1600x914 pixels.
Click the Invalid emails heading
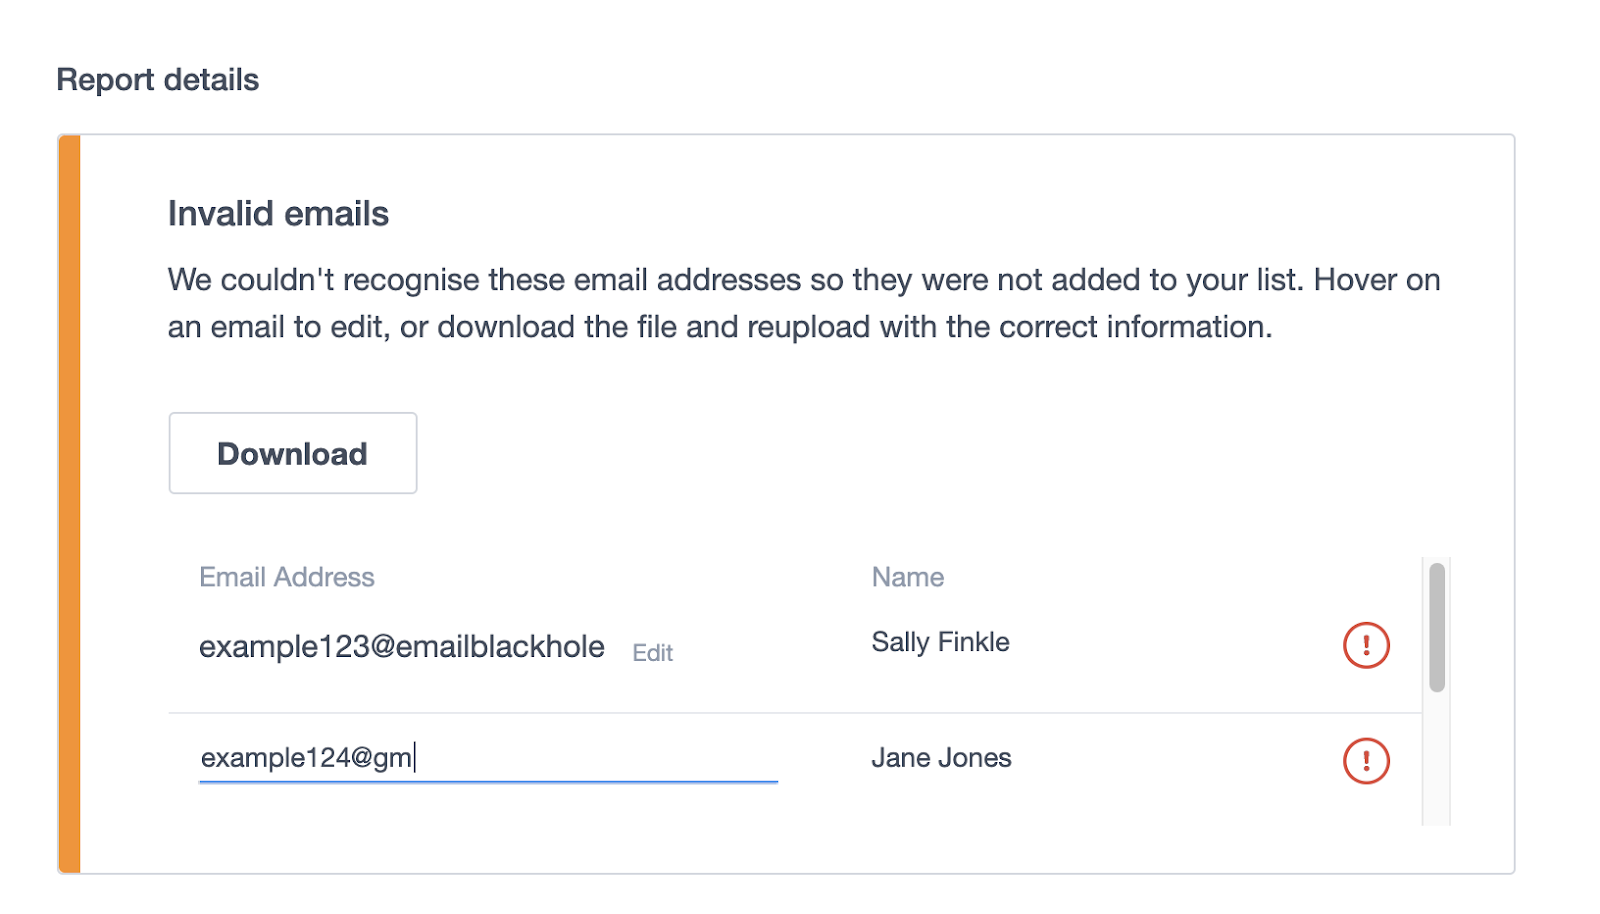(278, 214)
